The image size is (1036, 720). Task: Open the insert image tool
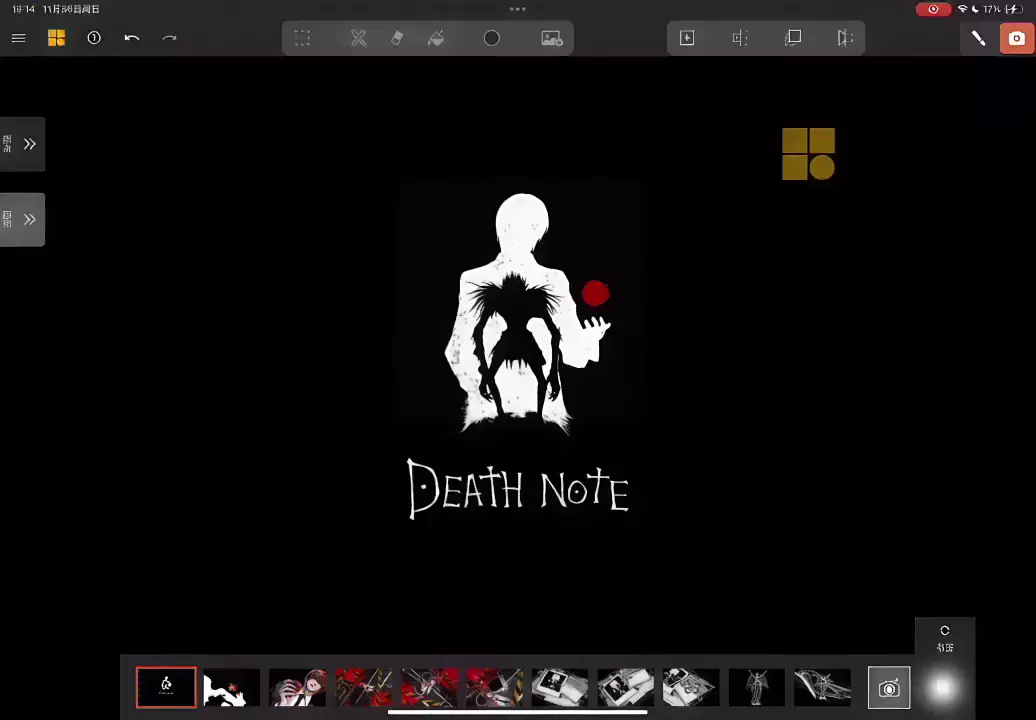(551, 38)
